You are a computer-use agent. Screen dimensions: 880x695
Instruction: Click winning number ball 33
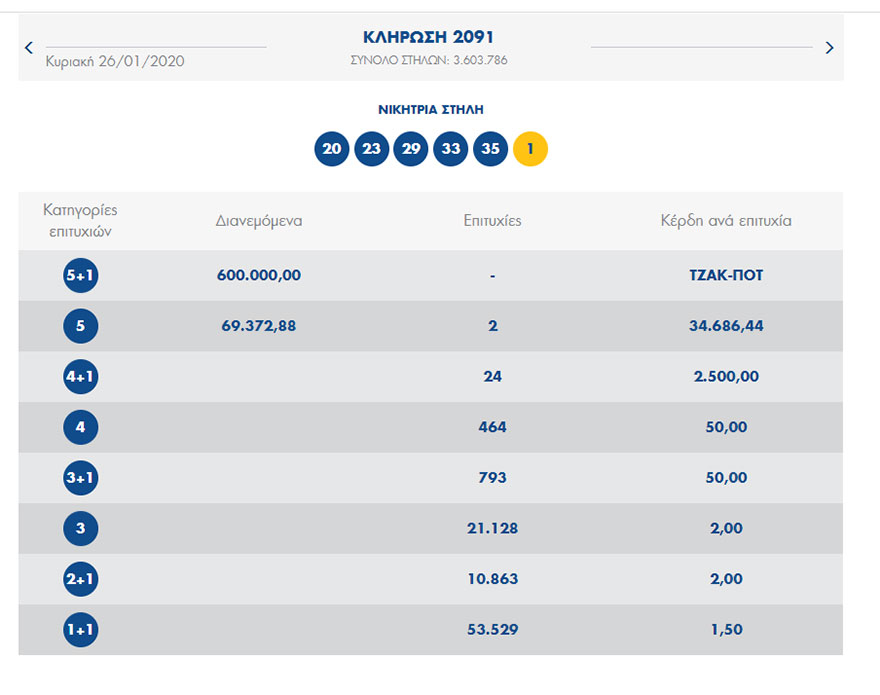coord(451,149)
